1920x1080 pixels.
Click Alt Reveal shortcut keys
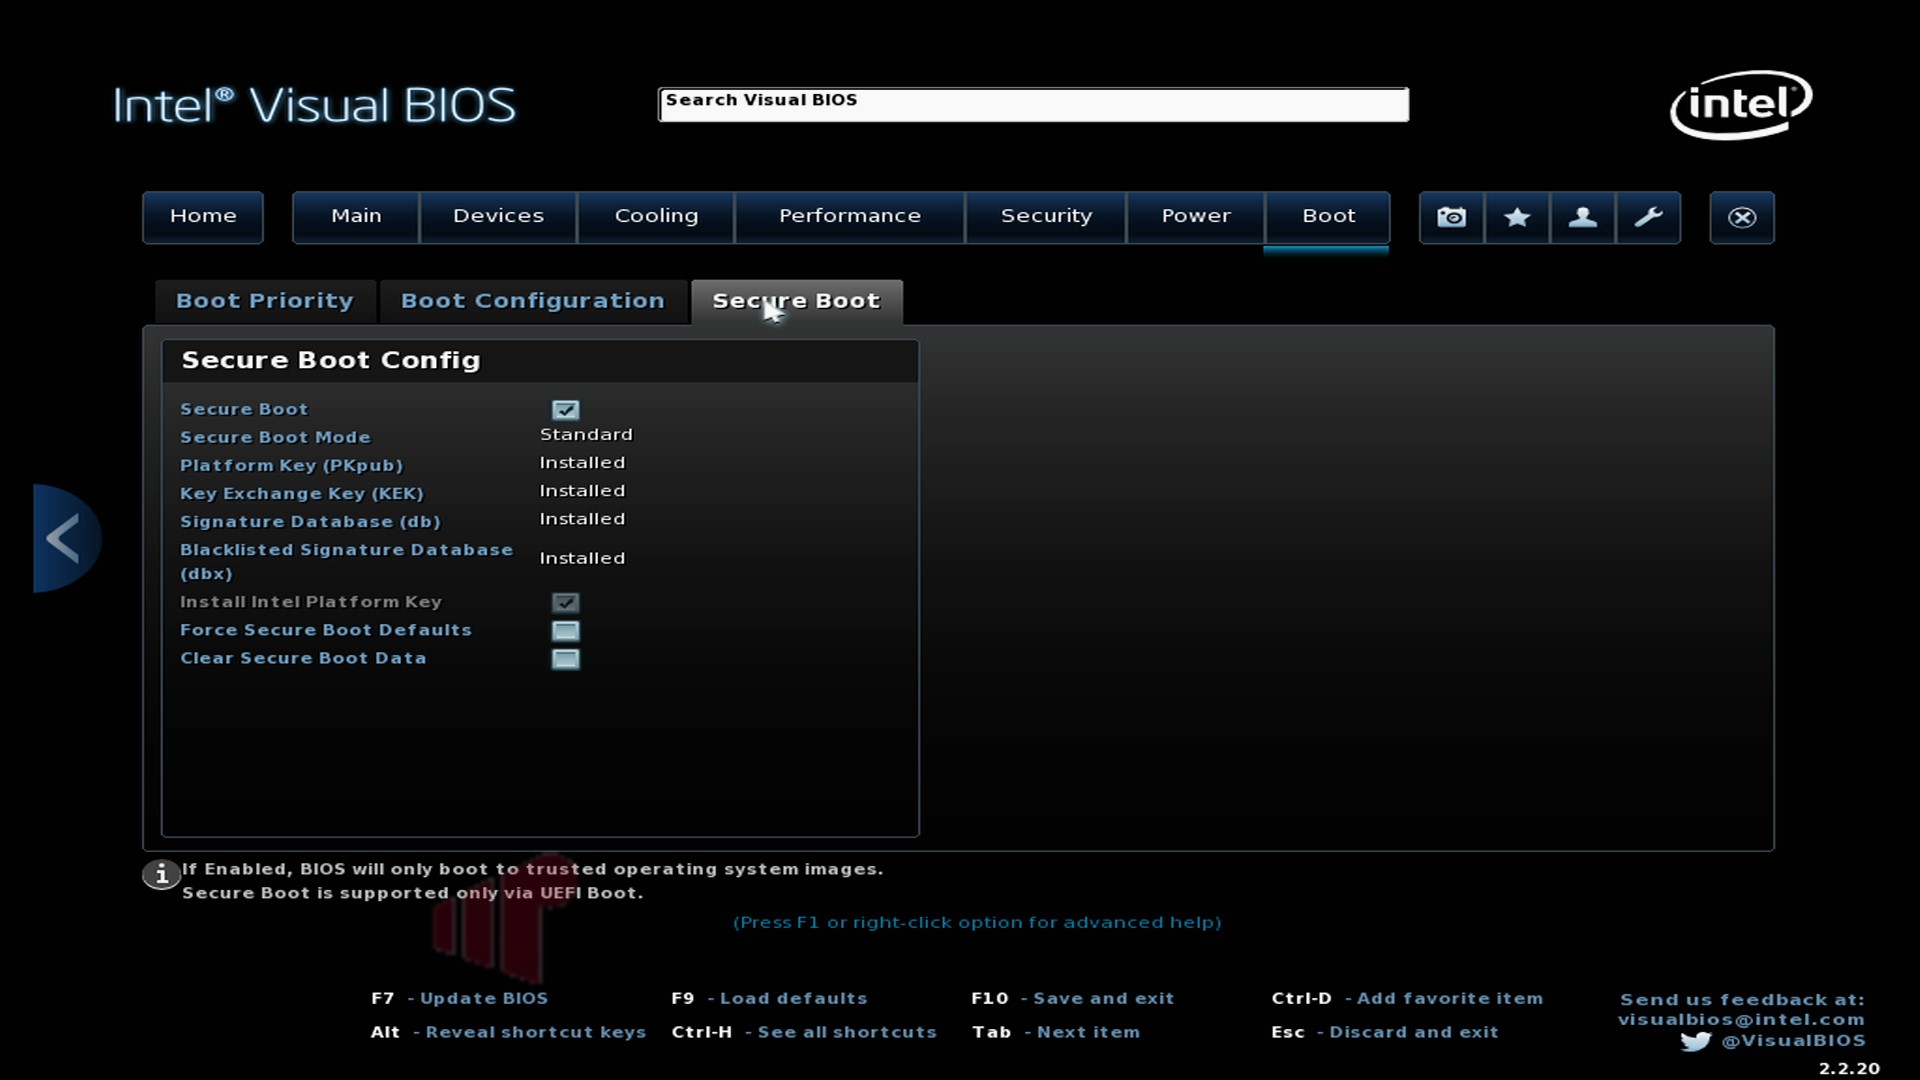coord(508,1032)
